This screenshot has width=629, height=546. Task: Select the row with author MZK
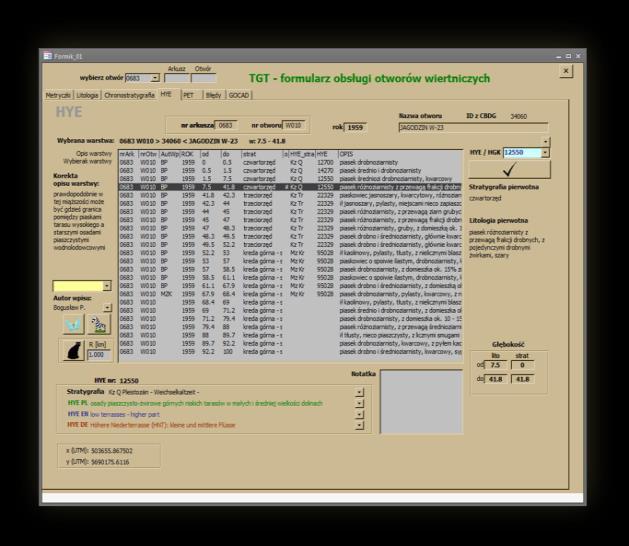pos(290,294)
